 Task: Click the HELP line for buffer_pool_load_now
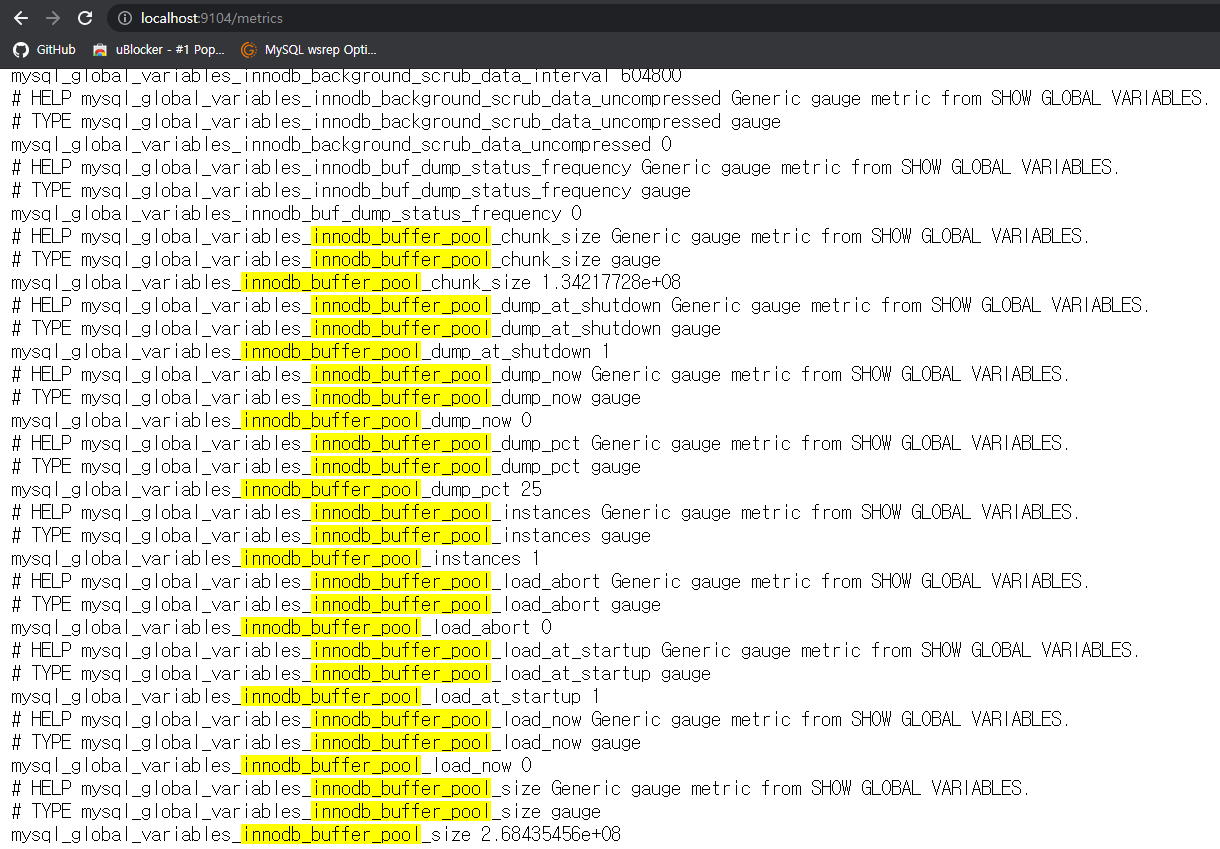540,720
